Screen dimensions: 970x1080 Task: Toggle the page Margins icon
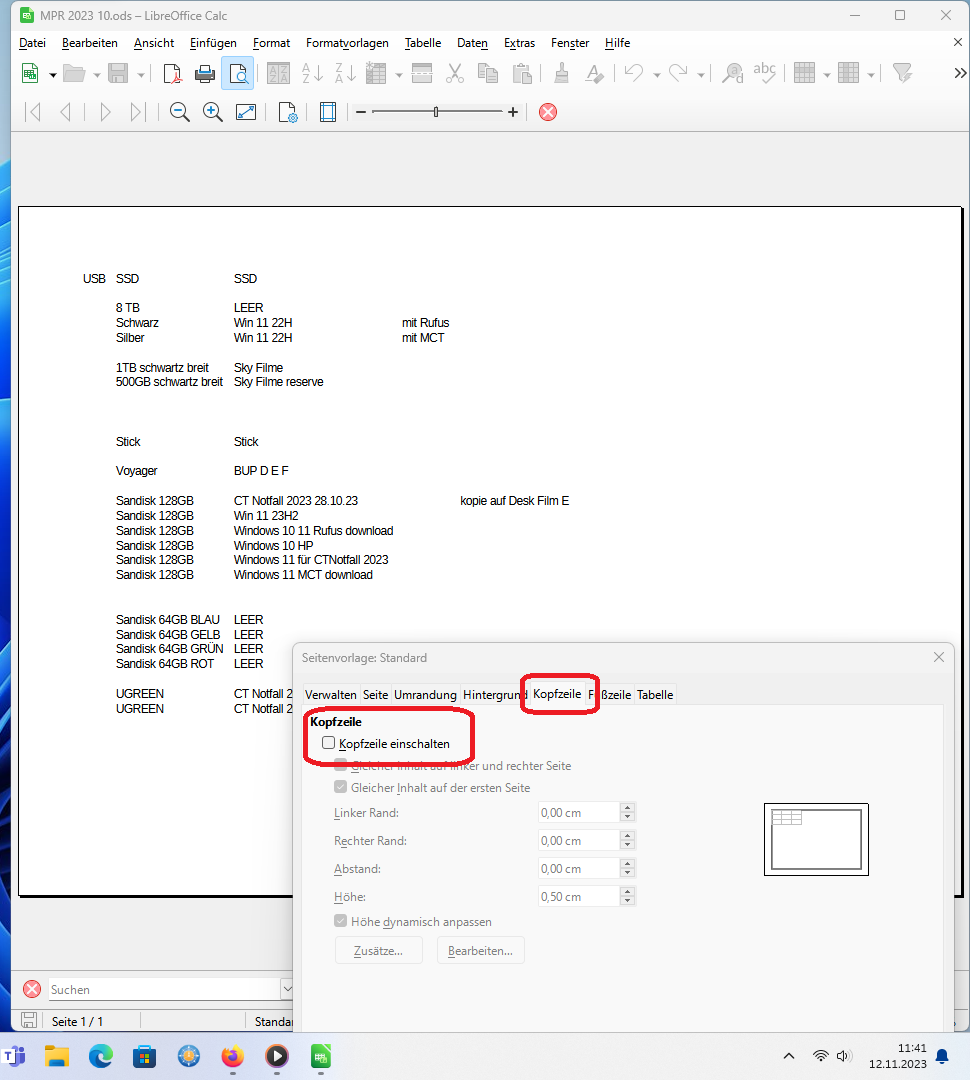tap(328, 112)
